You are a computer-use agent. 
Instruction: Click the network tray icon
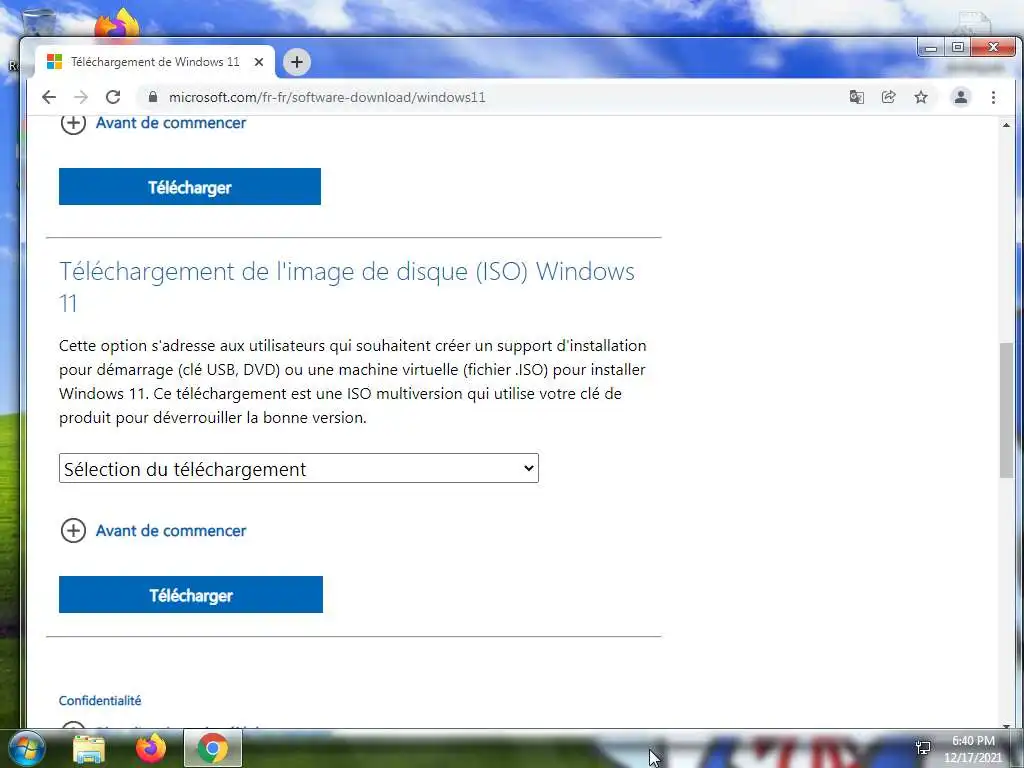923,748
